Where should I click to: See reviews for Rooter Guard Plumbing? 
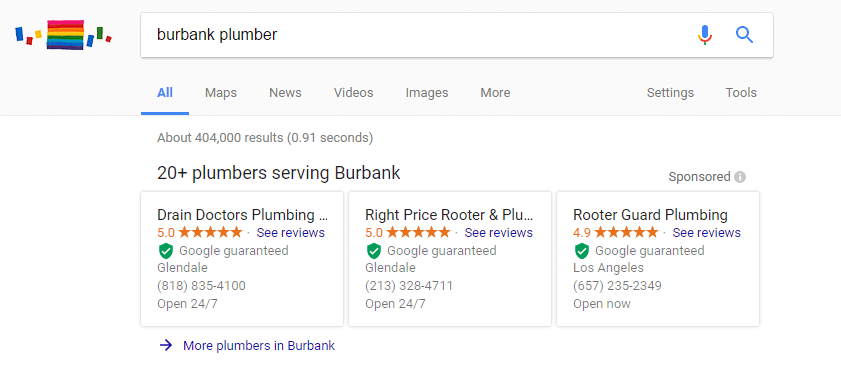point(706,233)
